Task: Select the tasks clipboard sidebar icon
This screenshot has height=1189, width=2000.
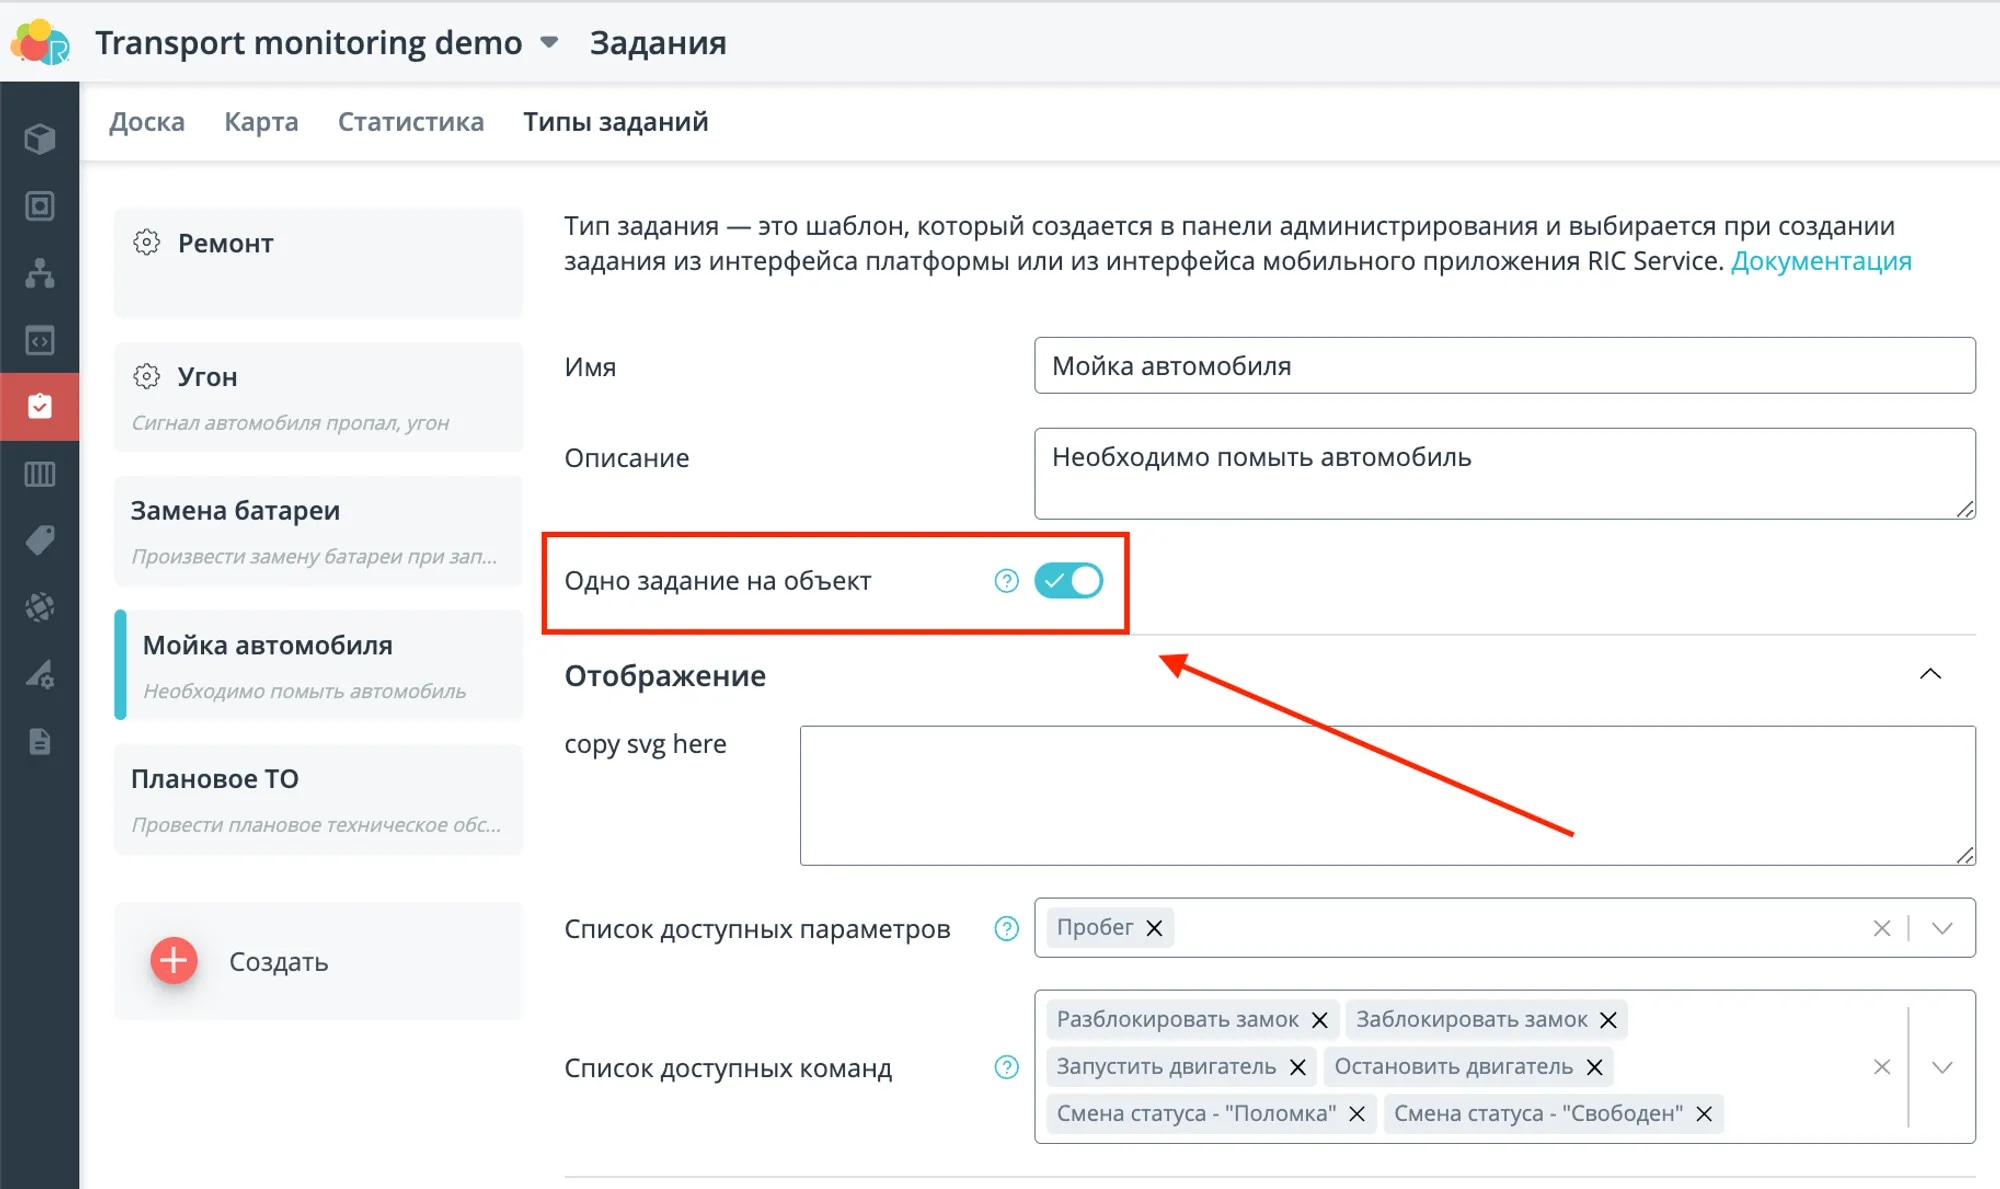Action: pyautogui.click(x=39, y=406)
